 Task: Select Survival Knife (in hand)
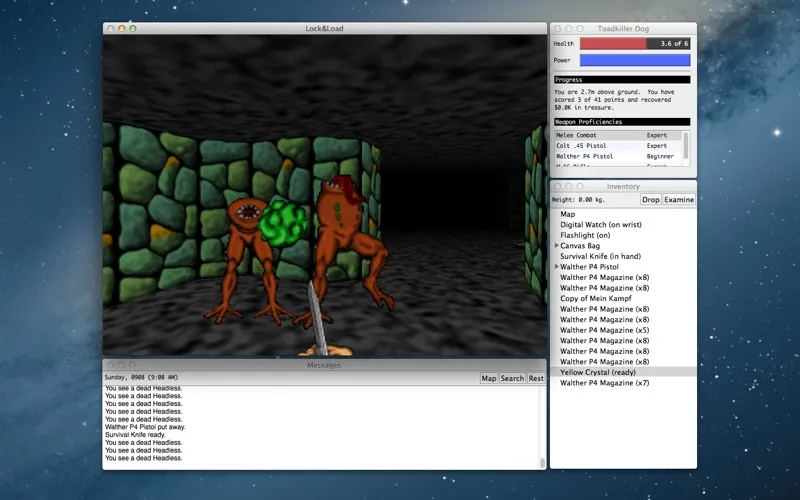coord(600,257)
